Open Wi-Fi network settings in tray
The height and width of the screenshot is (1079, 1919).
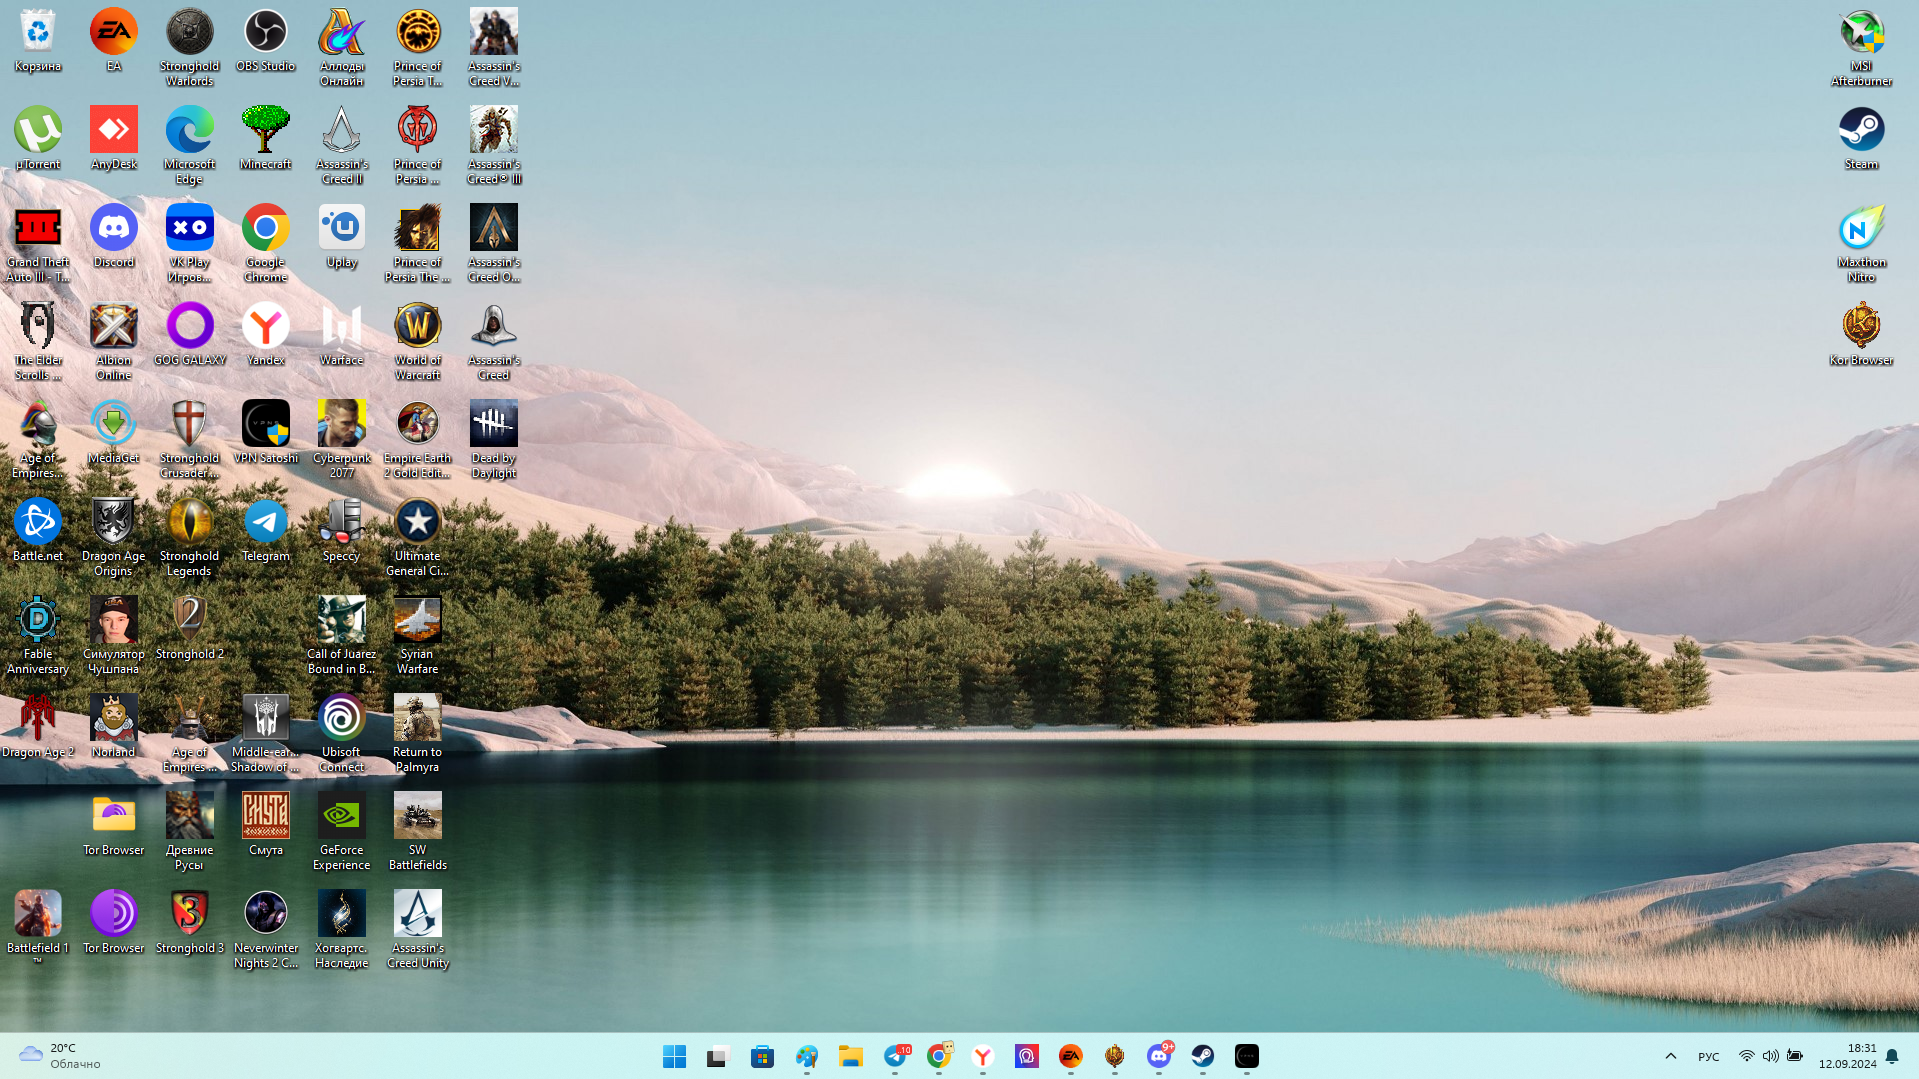click(x=1747, y=1056)
